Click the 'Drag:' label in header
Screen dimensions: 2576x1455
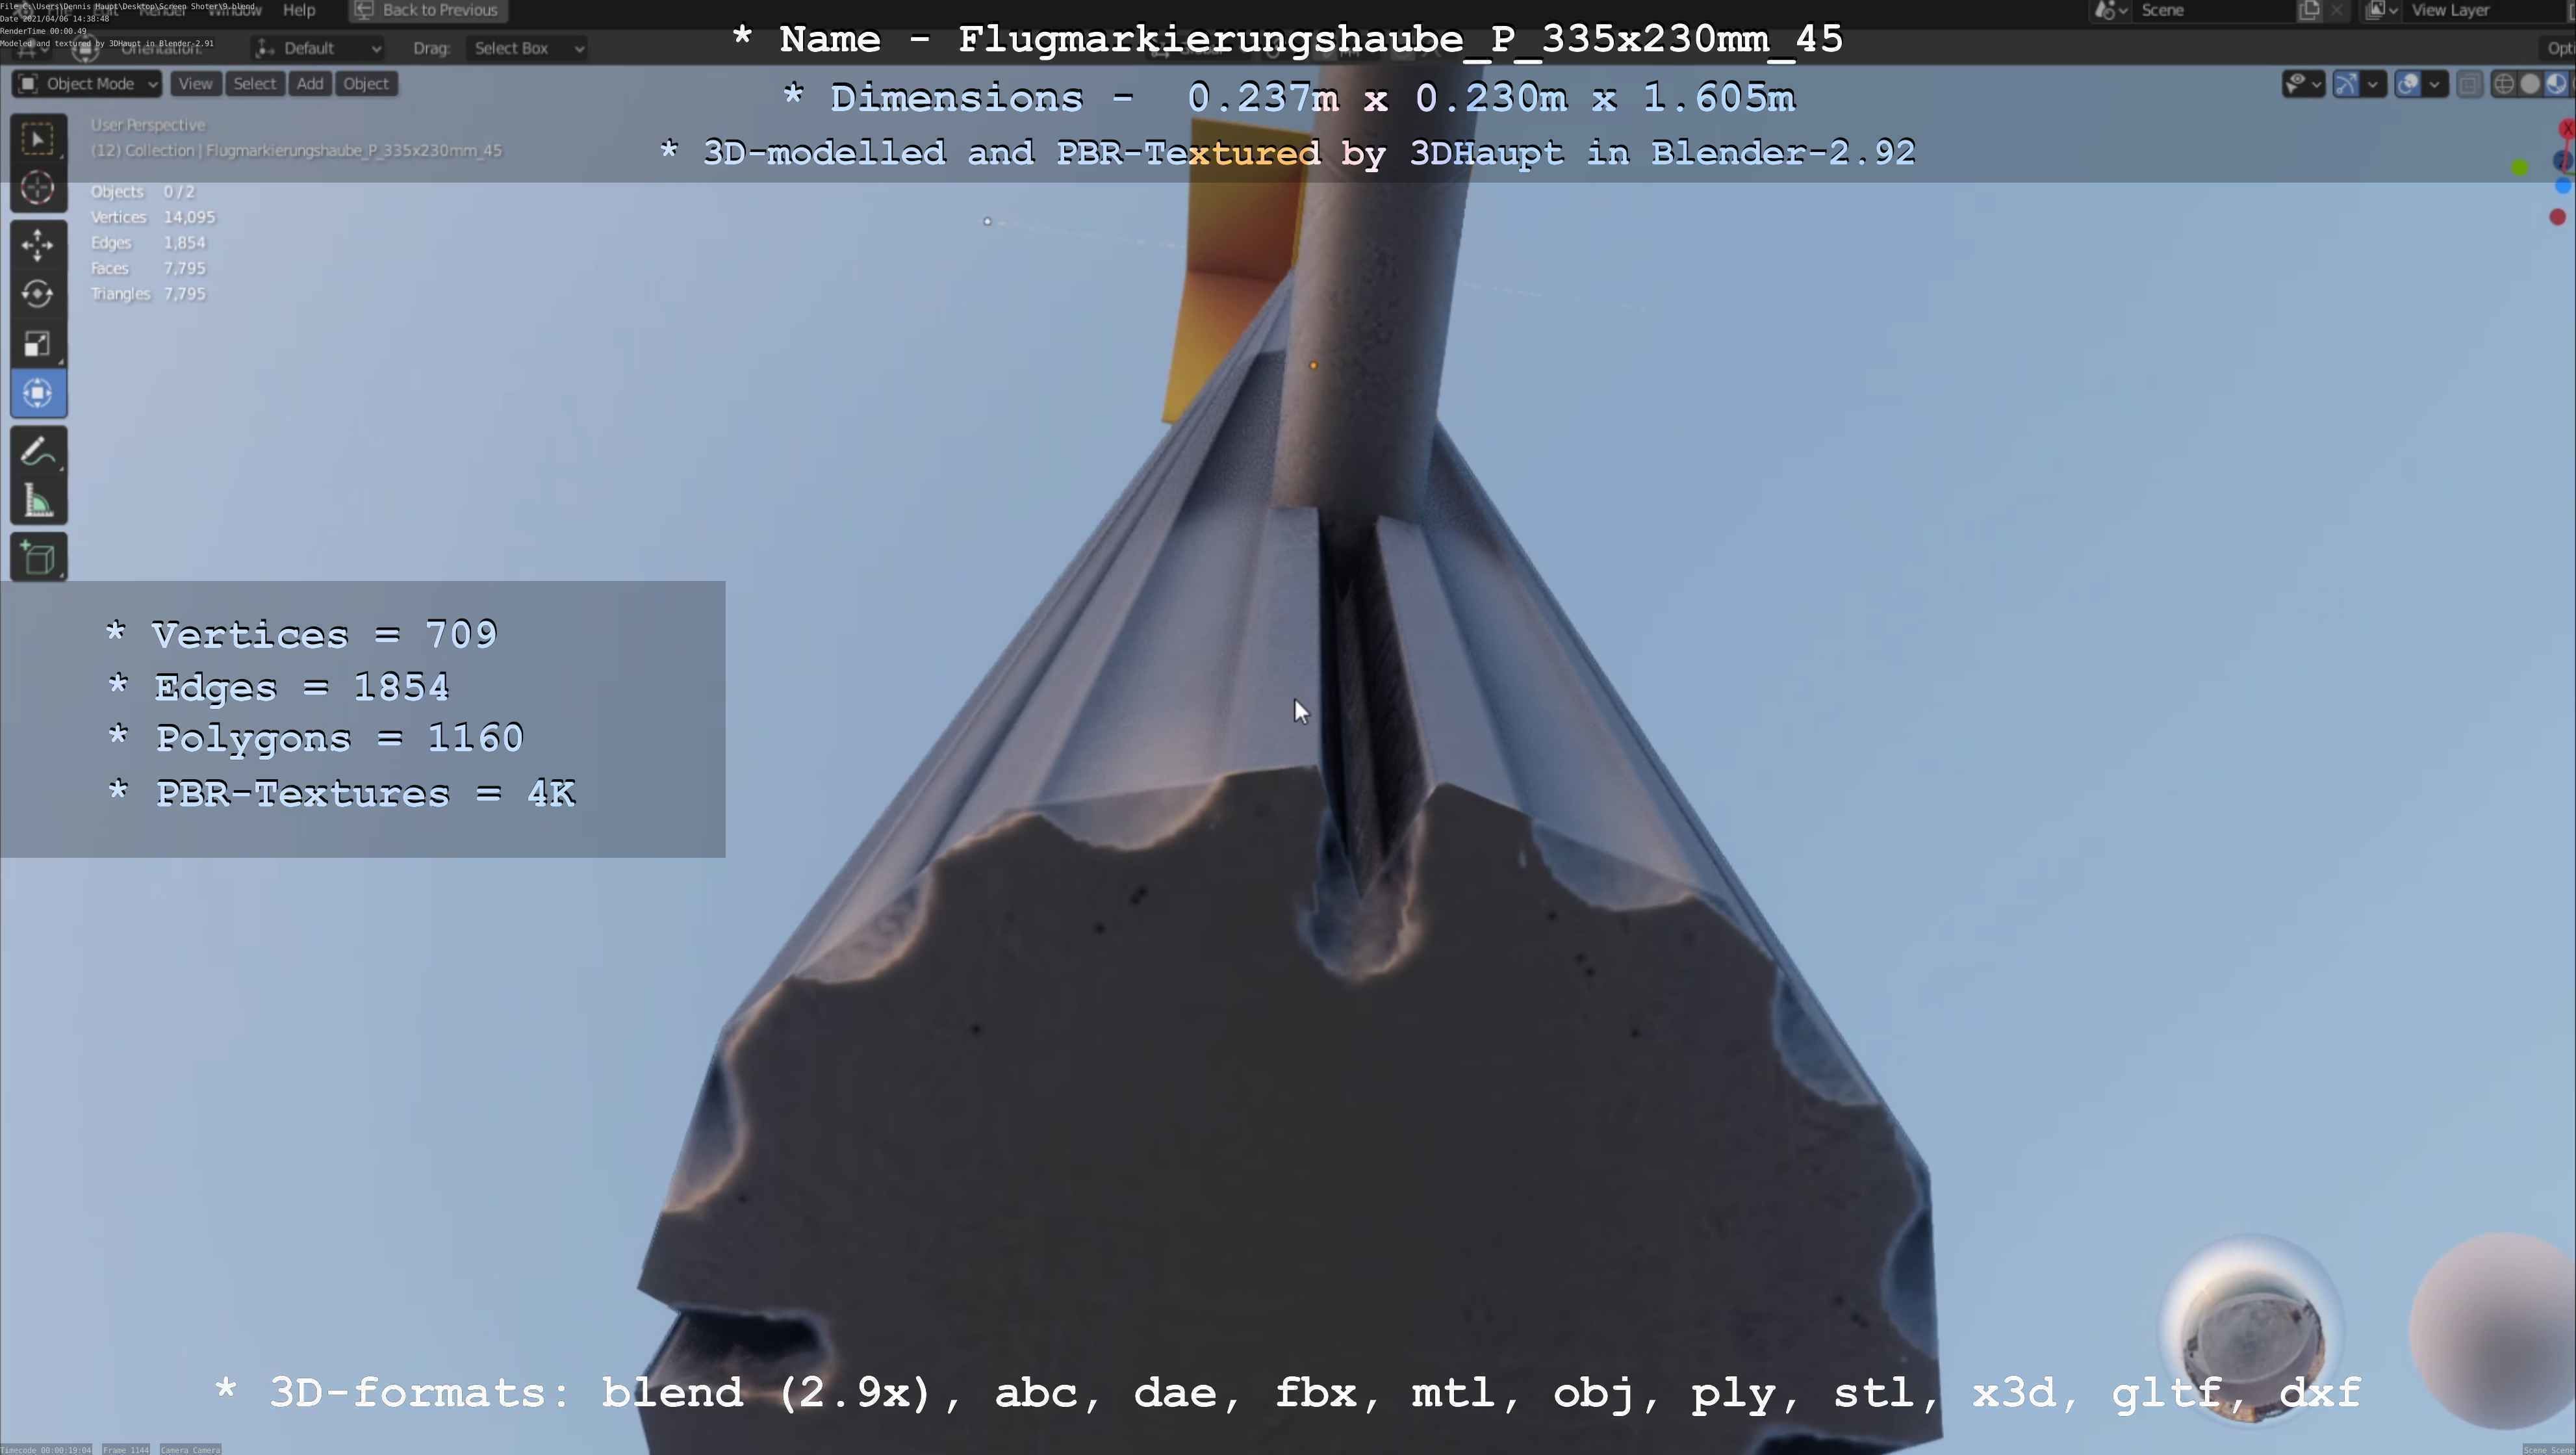point(432,48)
